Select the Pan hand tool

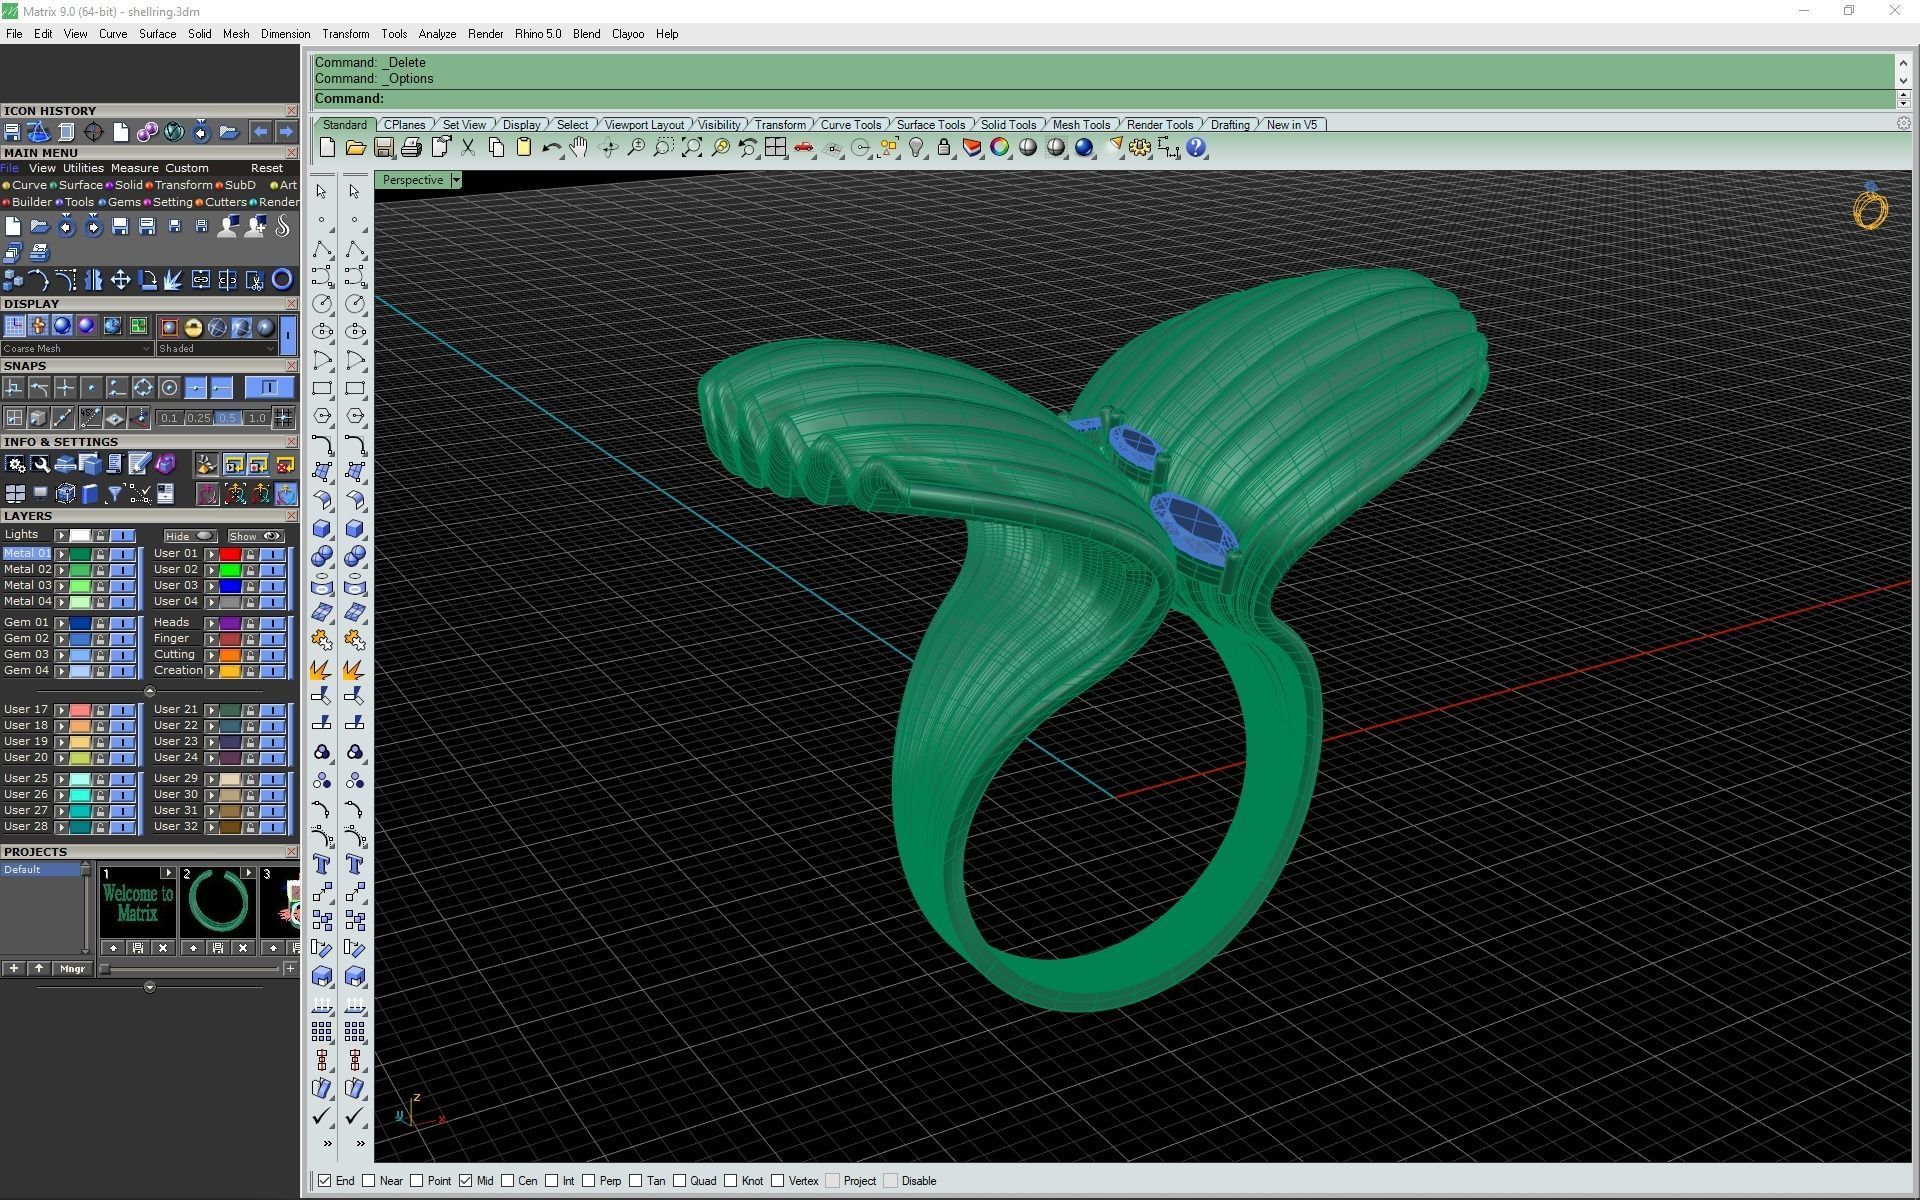tap(579, 148)
